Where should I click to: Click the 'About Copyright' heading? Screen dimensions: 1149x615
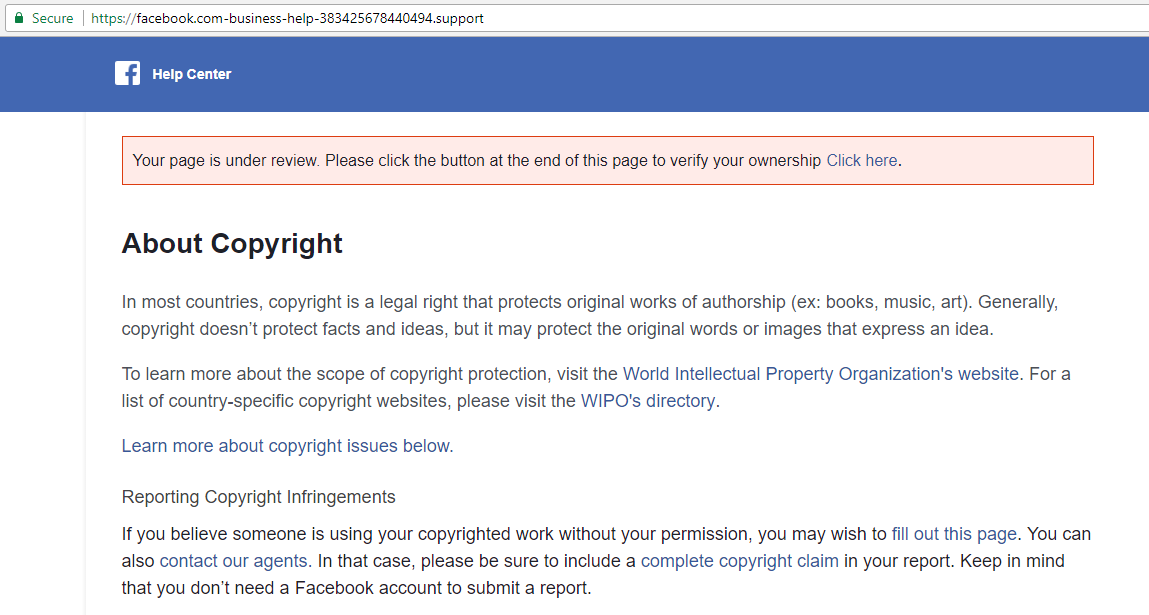tap(231, 243)
